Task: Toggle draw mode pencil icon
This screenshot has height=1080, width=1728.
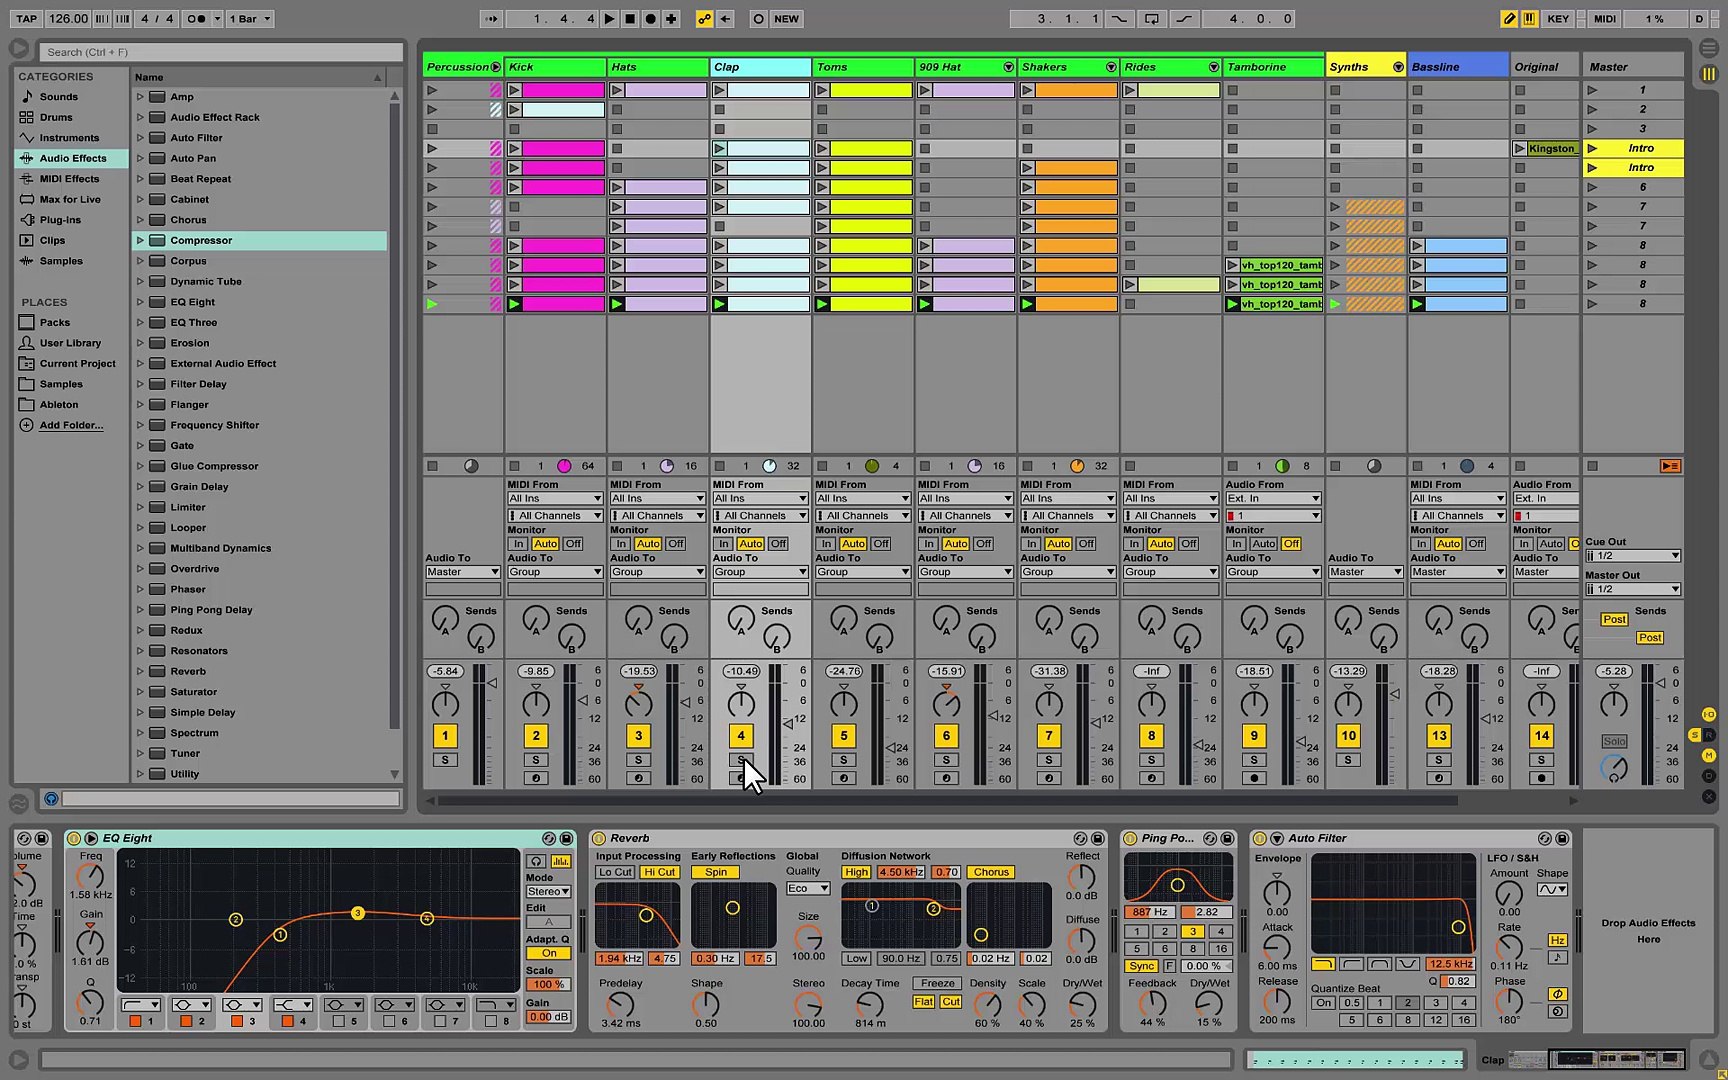Action: (1509, 18)
